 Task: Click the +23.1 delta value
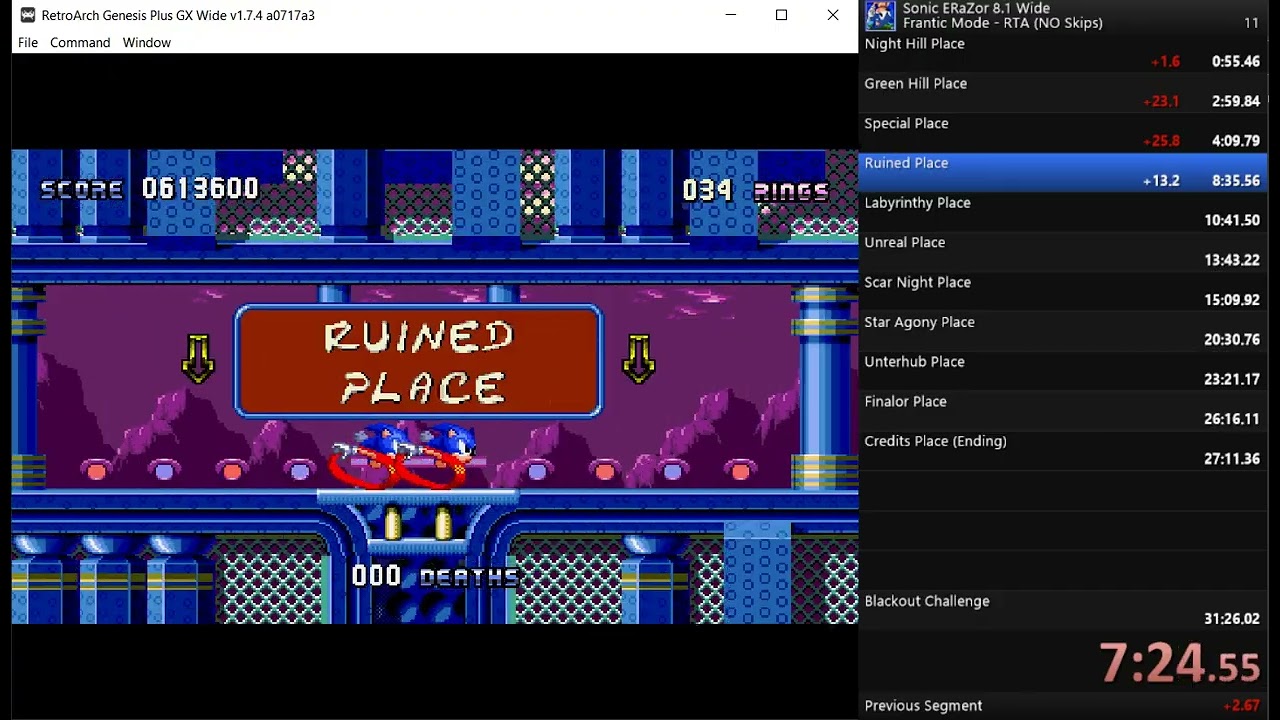click(x=1161, y=101)
